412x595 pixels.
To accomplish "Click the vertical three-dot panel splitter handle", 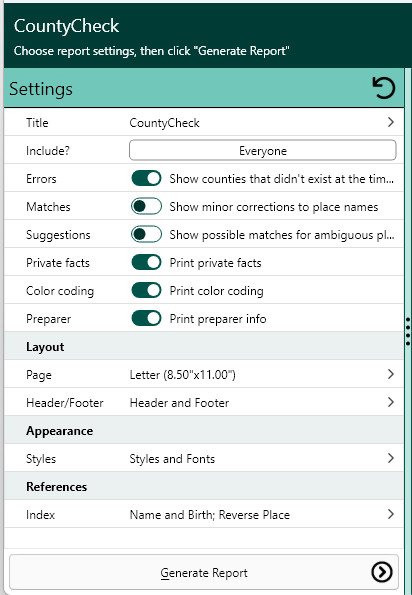I will coord(408,332).
